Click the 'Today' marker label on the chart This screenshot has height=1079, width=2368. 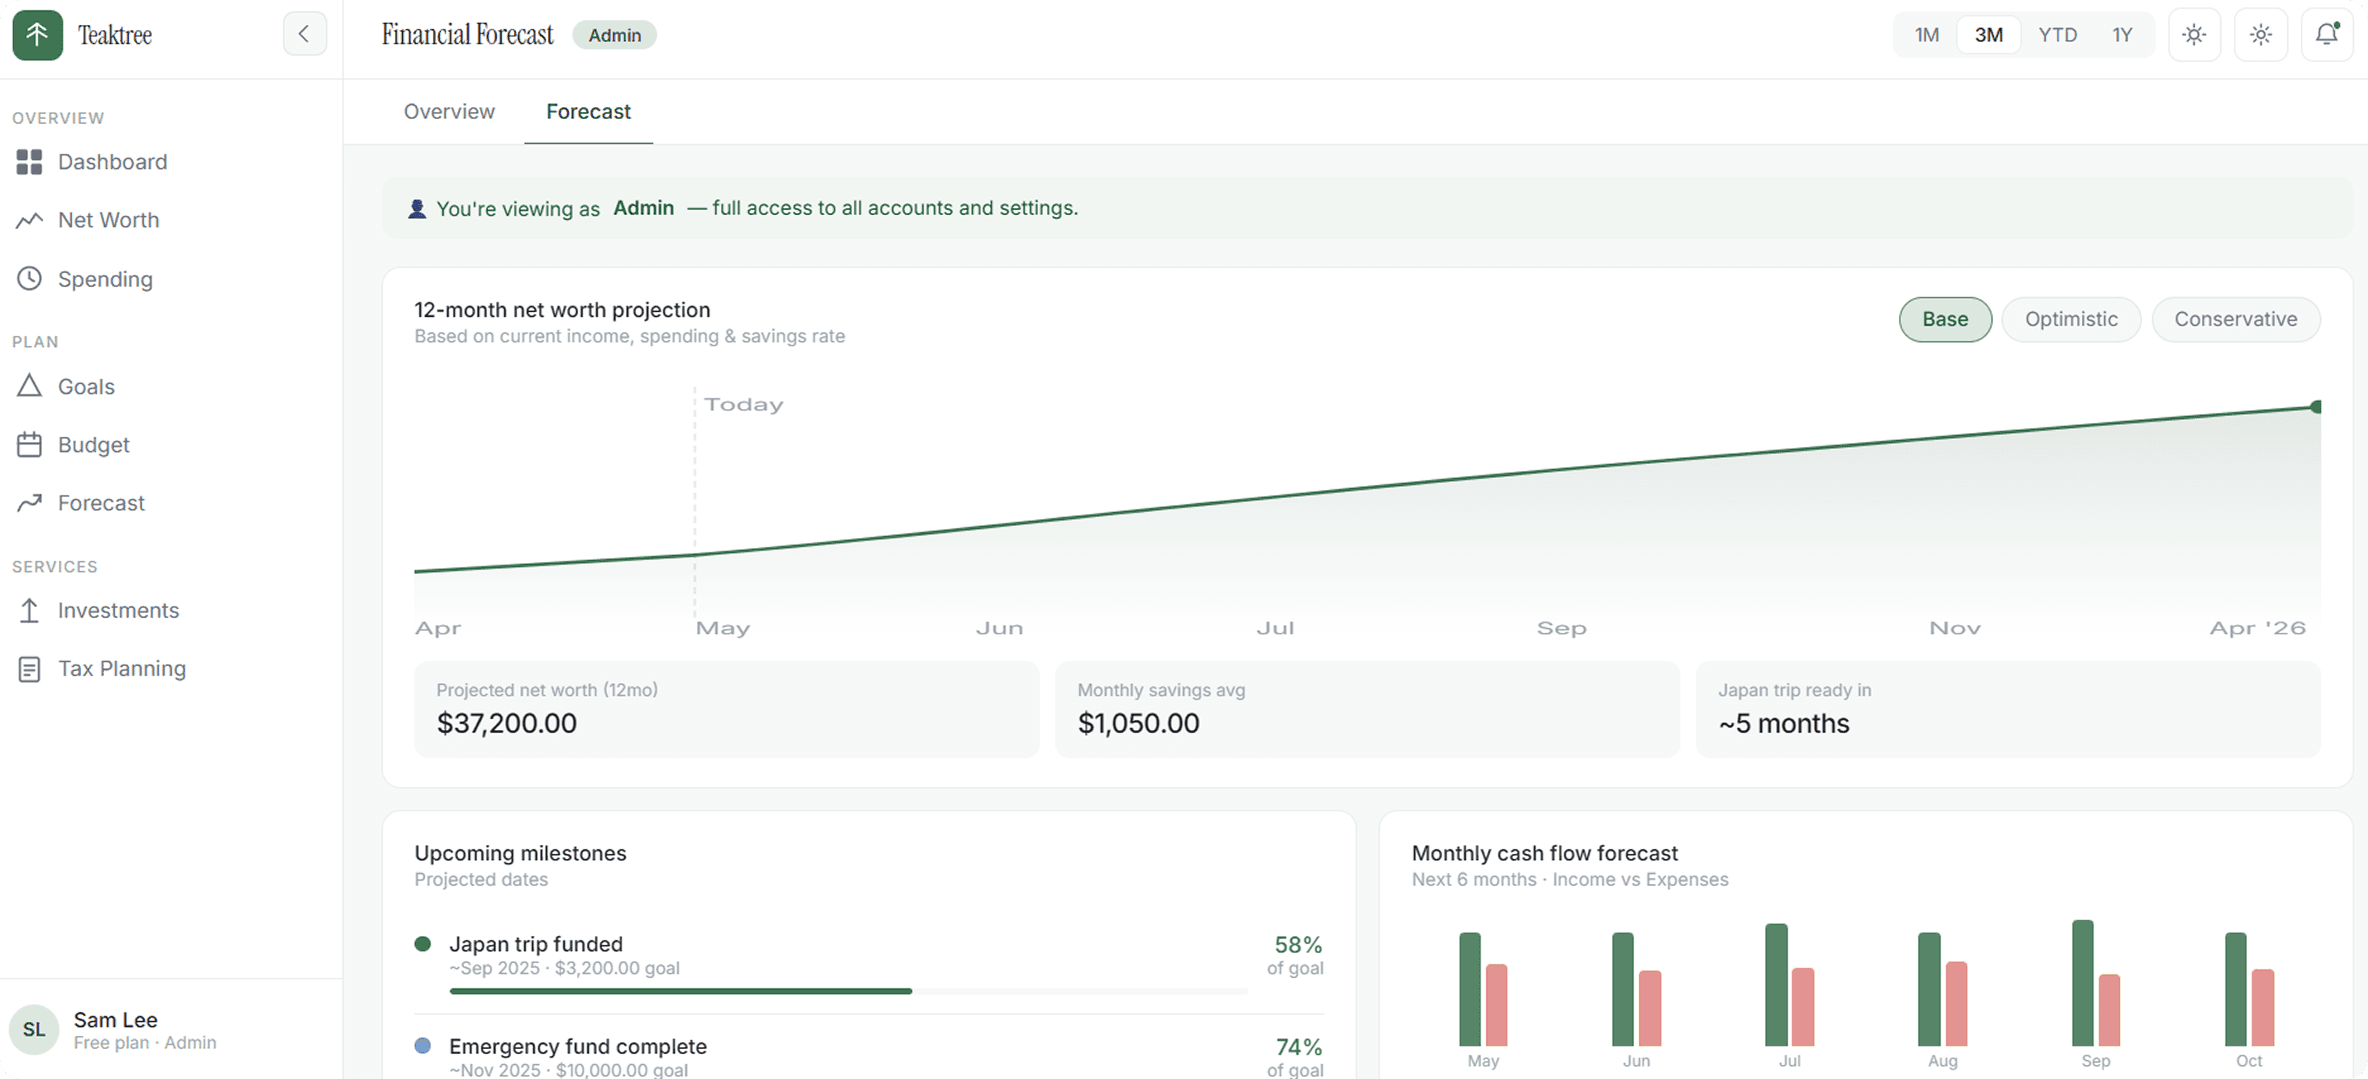(743, 405)
